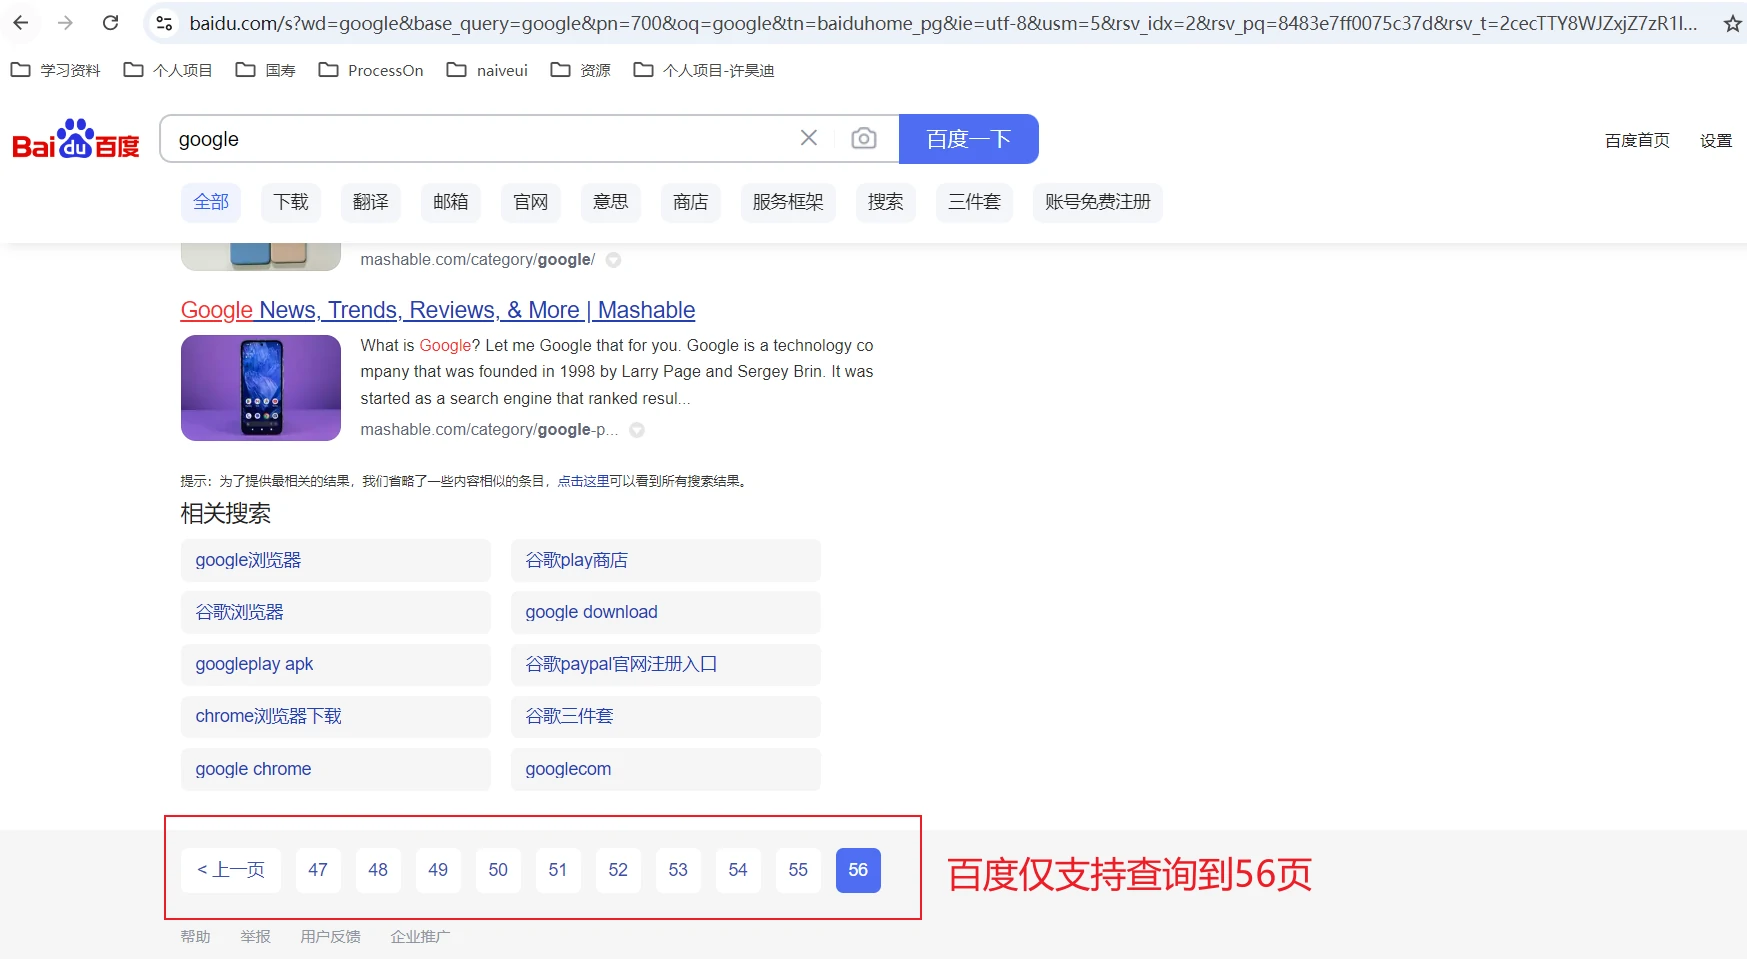1747x959 pixels.
Task: Click the browser back arrow
Action: tap(21, 23)
